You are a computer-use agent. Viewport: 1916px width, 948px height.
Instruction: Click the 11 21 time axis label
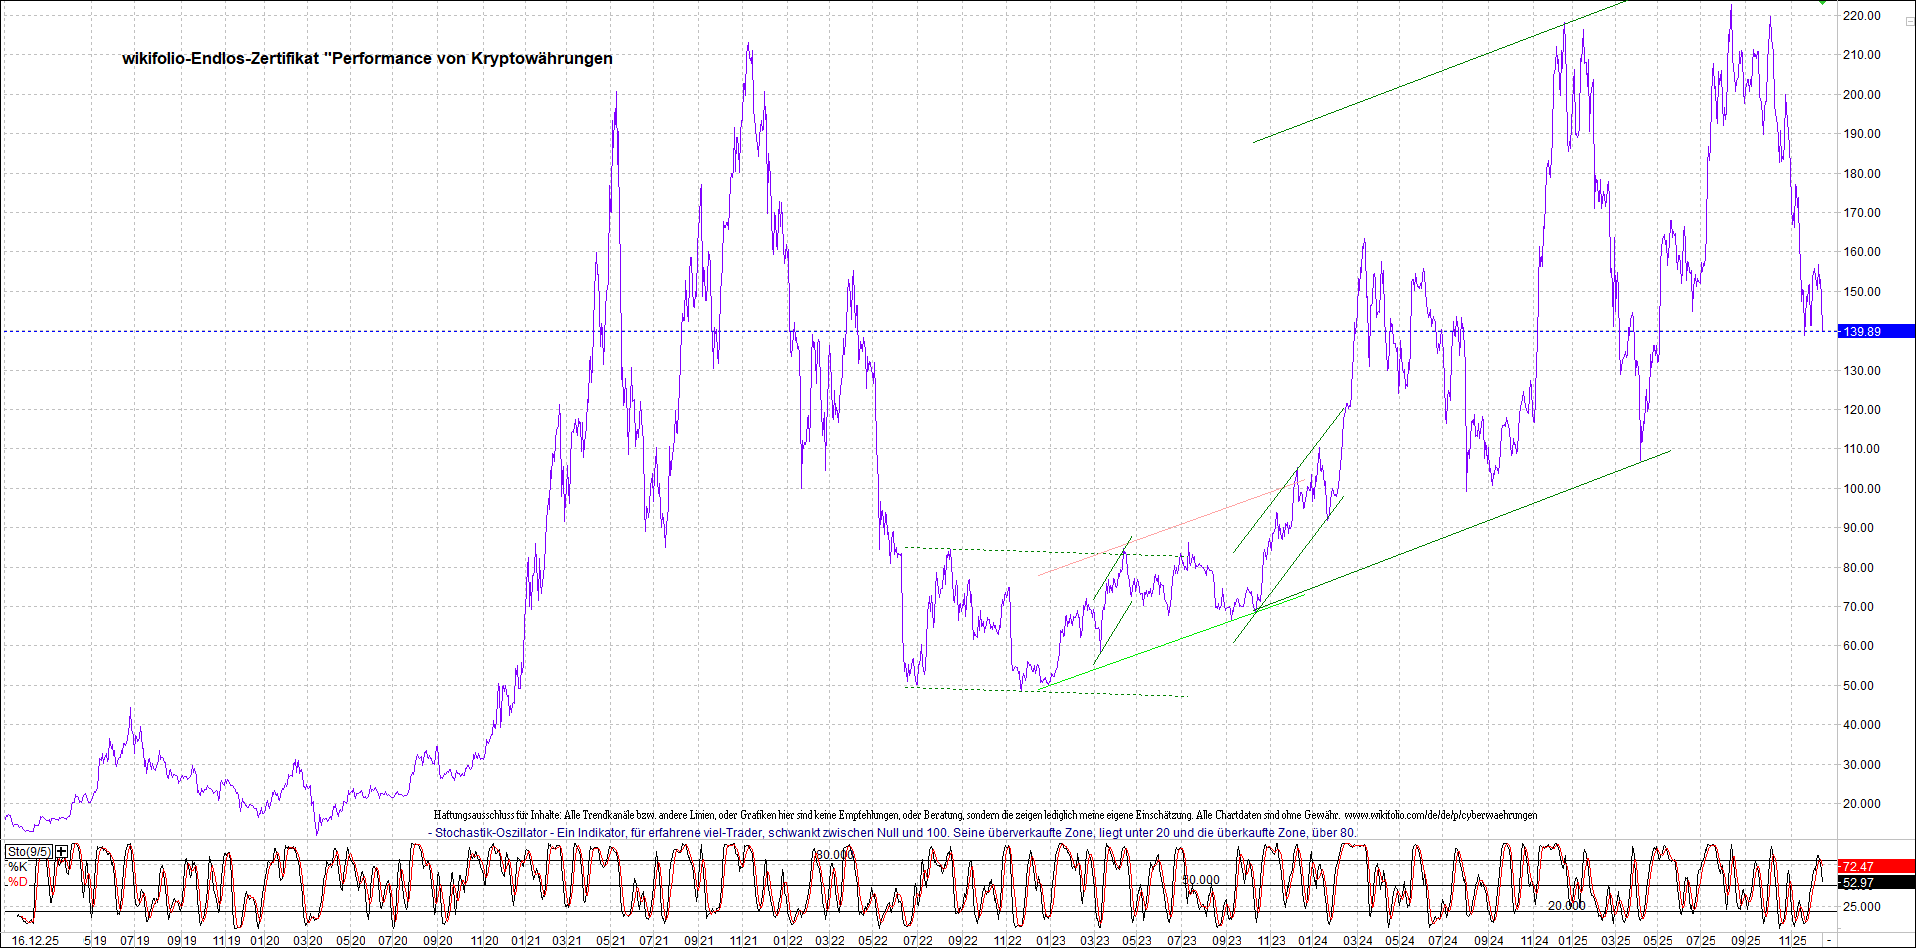(742, 940)
